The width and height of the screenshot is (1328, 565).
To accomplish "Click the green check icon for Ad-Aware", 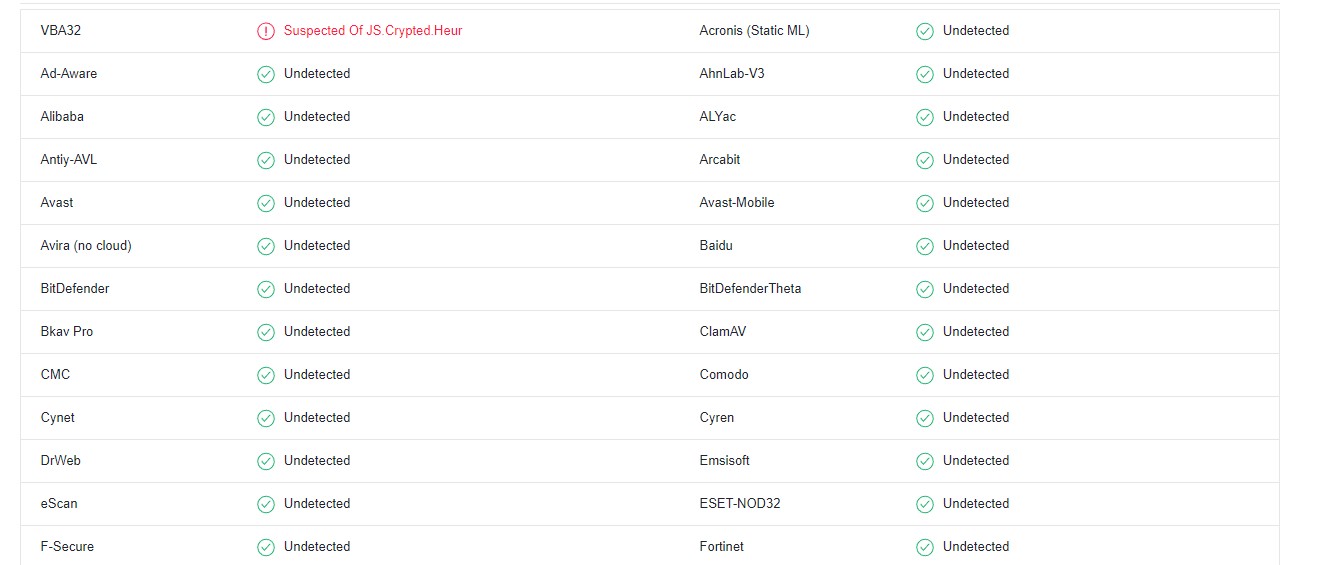I will tap(266, 74).
